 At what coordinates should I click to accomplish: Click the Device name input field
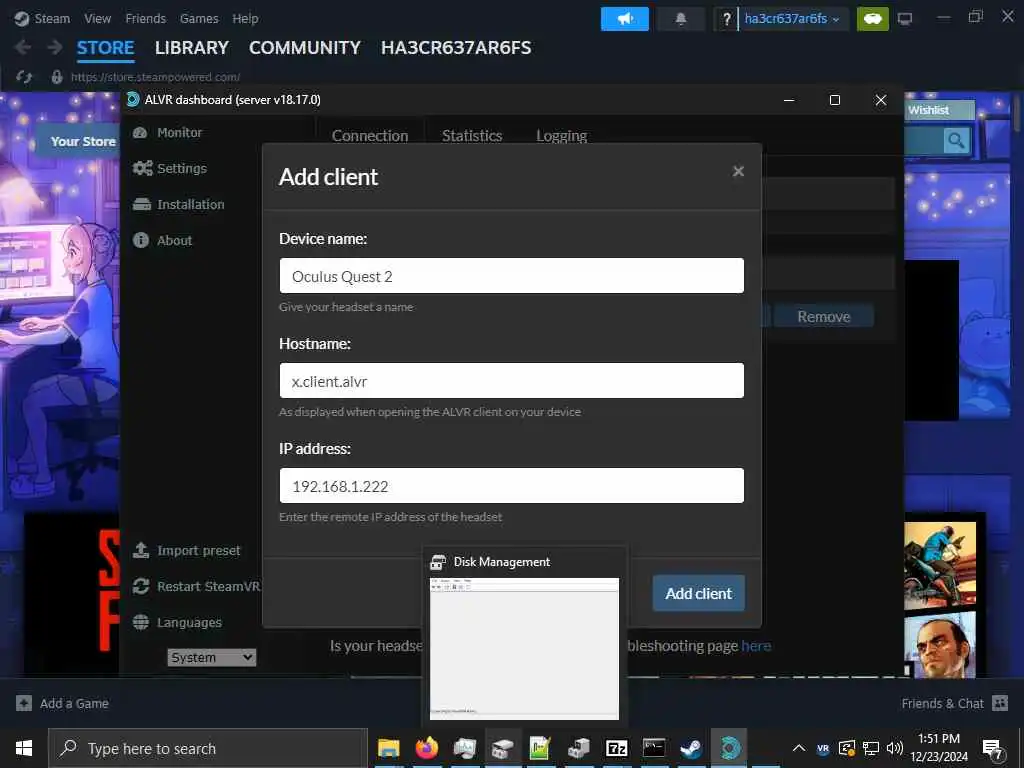[511, 276]
